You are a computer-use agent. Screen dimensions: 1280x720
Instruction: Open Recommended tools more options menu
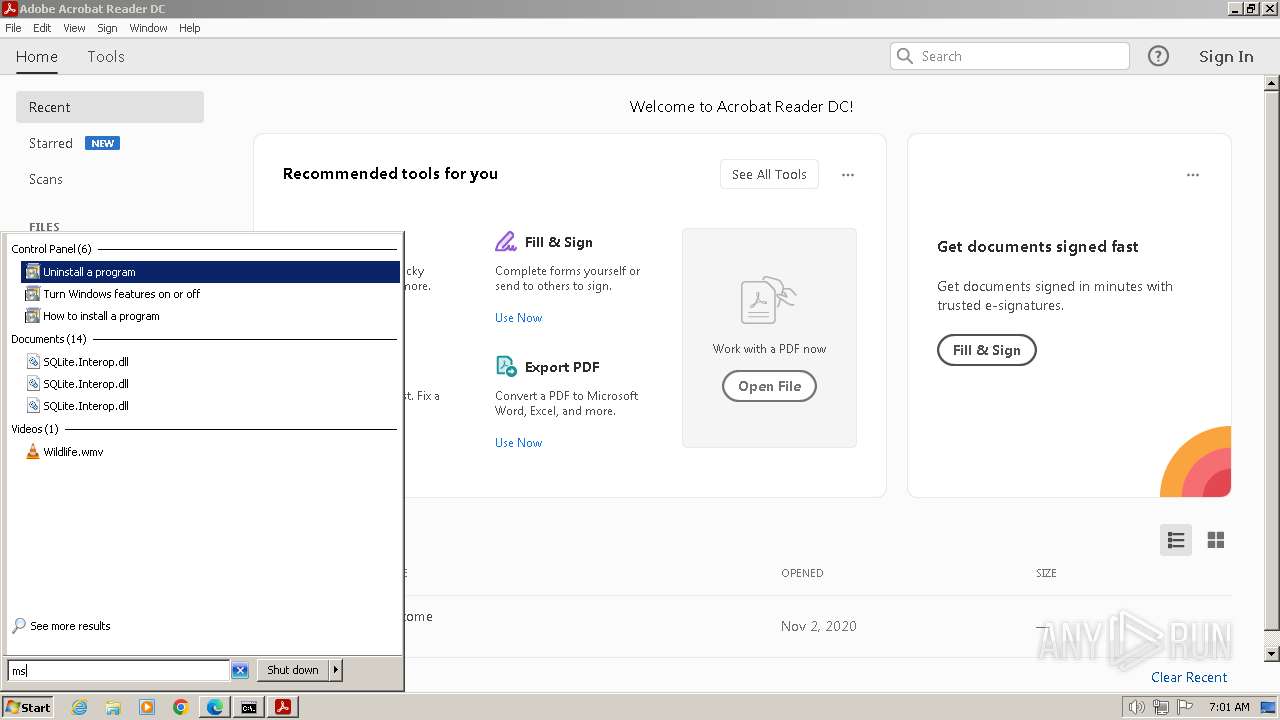848,175
